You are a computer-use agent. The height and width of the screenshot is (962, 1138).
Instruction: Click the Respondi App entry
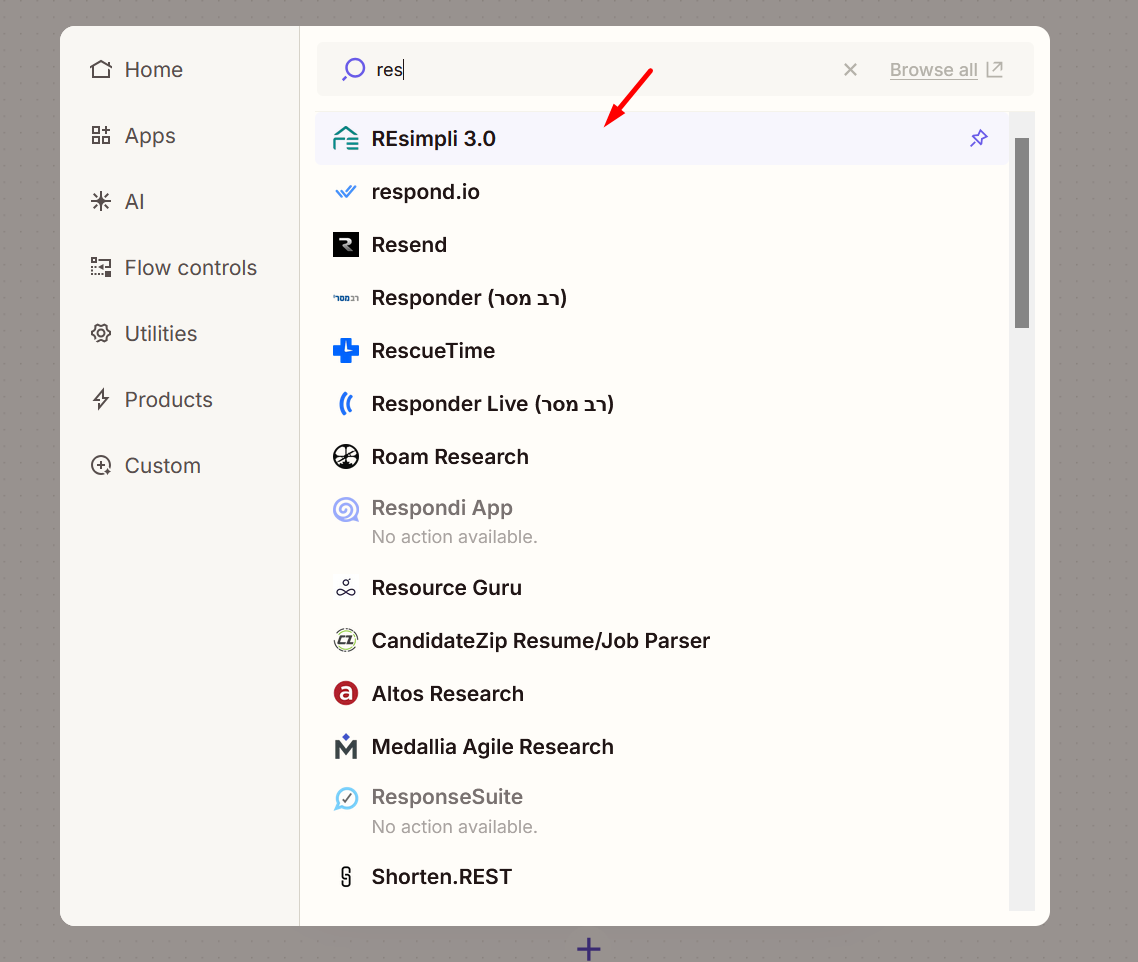tap(661, 522)
